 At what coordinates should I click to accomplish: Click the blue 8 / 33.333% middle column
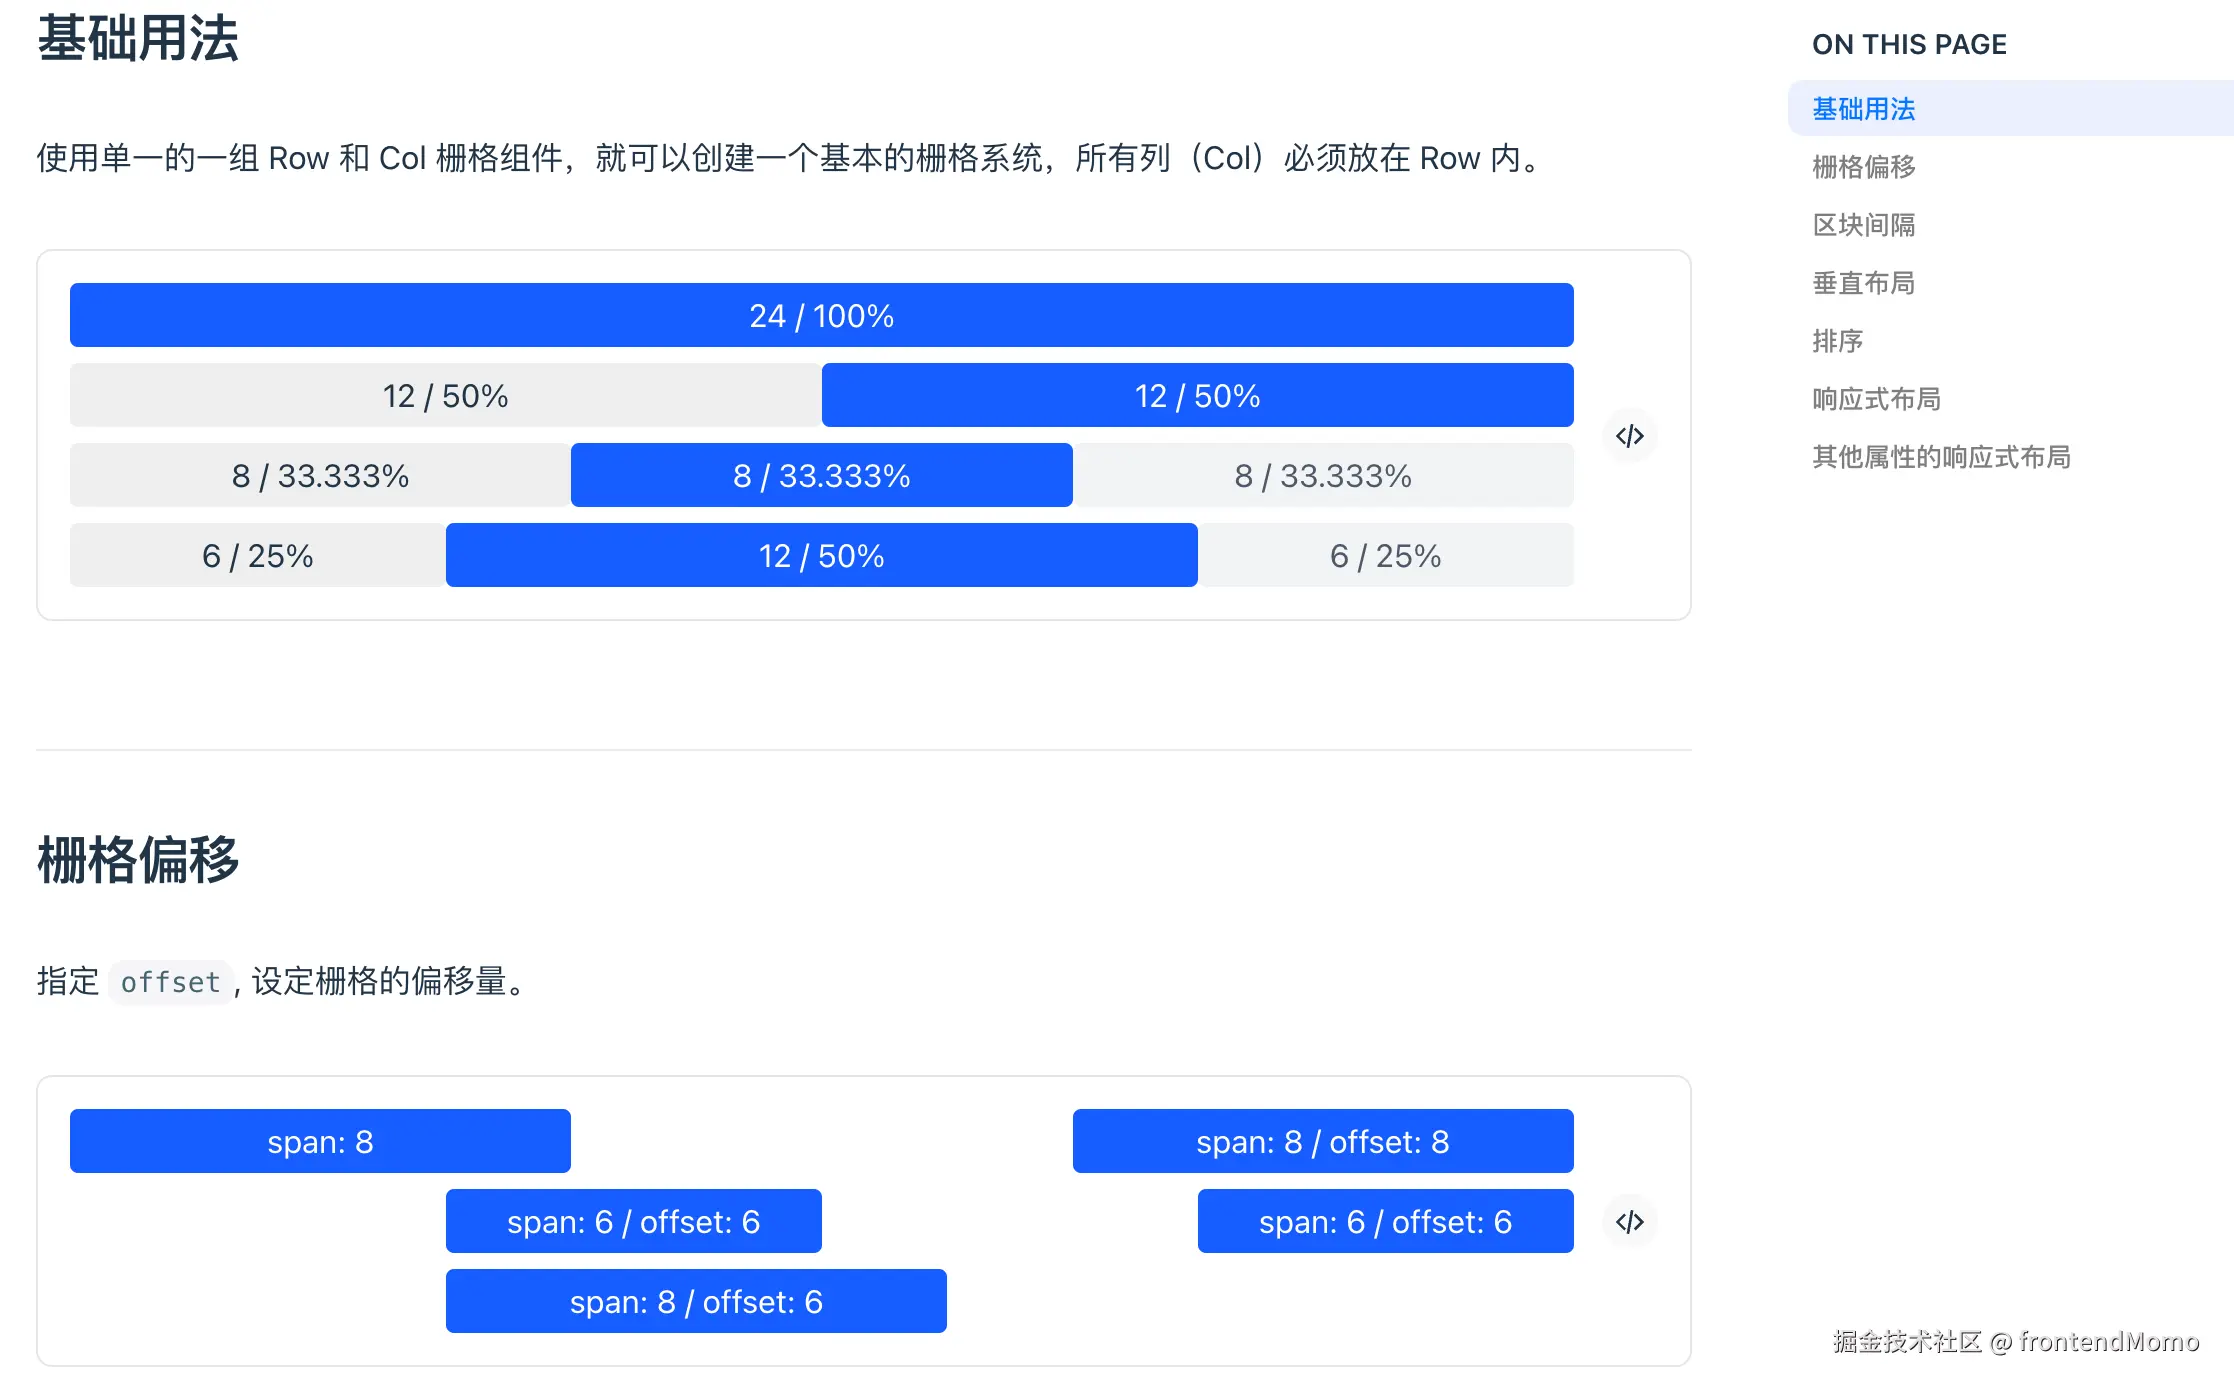point(821,476)
